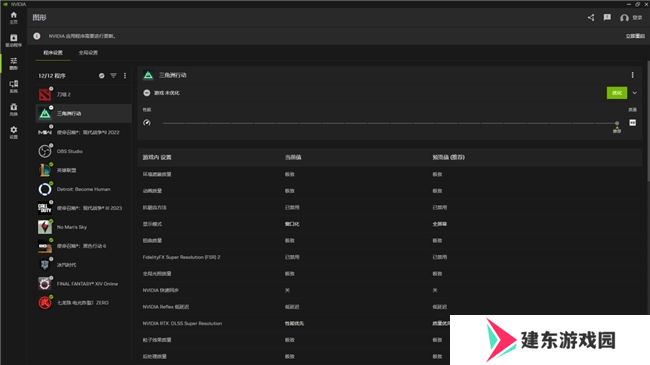Switch to the Program Settings tab
This screenshot has height=365, width=650.
point(53,53)
